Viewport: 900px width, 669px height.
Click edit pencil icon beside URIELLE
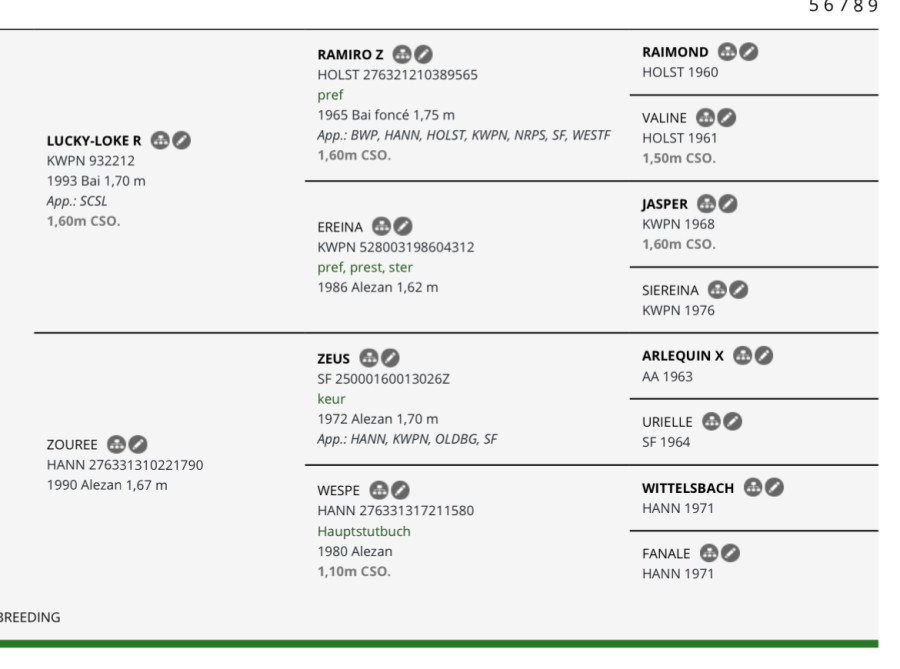click(x=732, y=422)
